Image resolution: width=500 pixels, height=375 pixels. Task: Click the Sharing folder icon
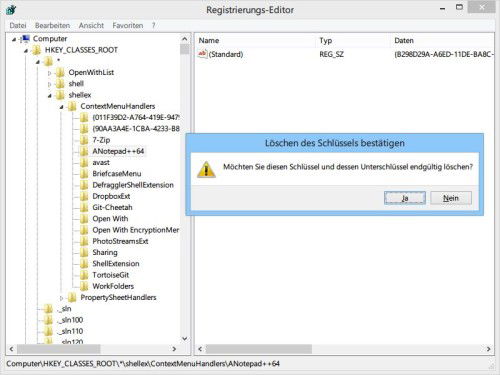[x=84, y=253]
